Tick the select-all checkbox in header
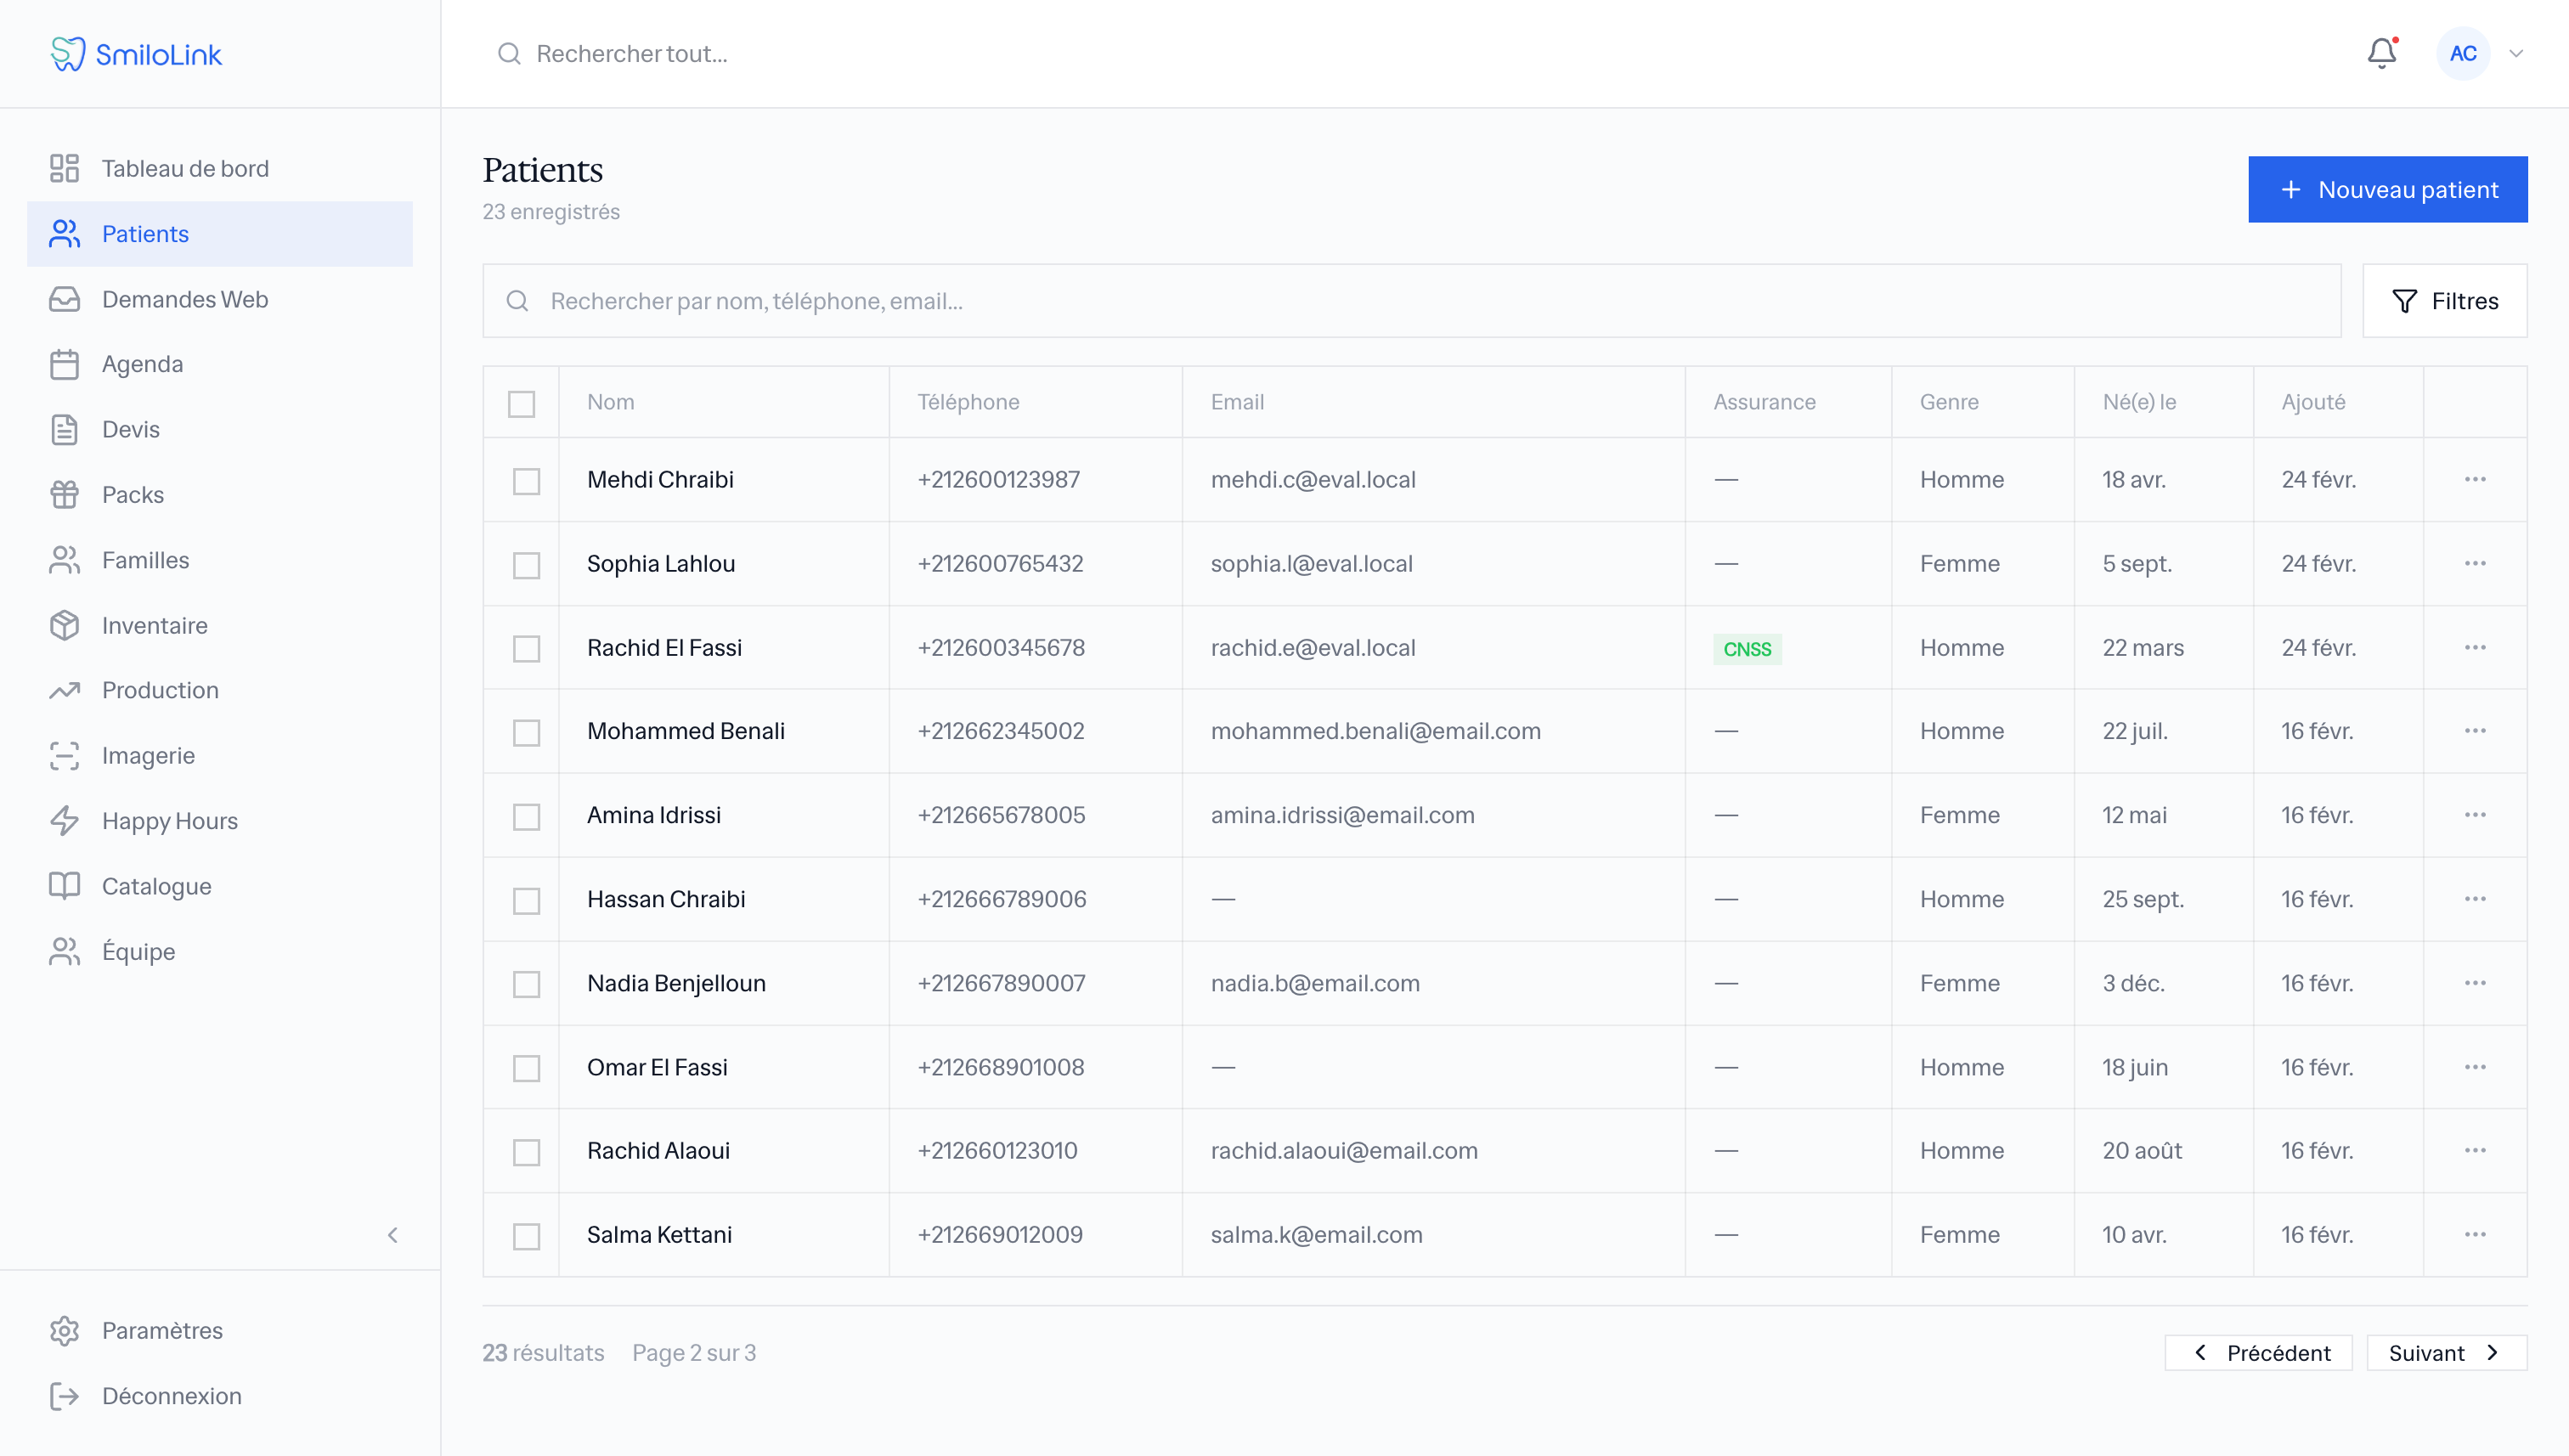This screenshot has width=2569, height=1456. pos(521,403)
